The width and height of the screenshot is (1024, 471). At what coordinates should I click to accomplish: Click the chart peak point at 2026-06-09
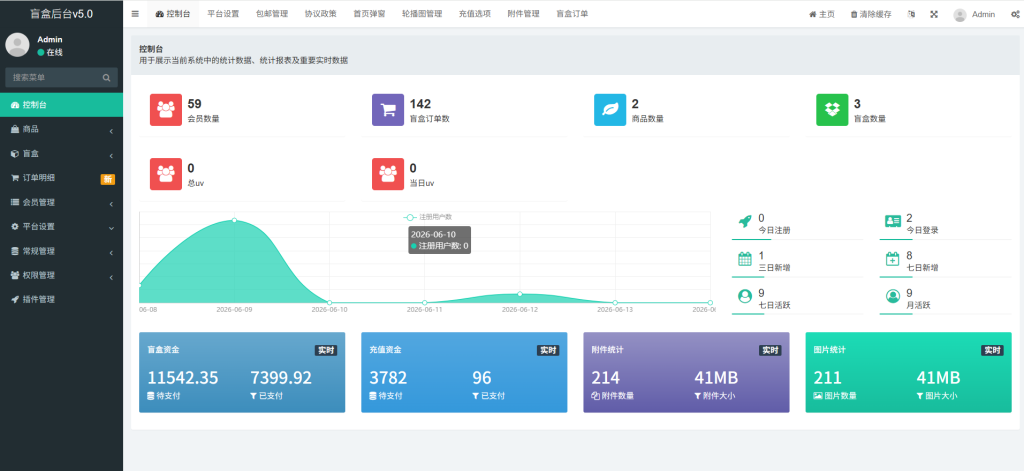point(234,220)
